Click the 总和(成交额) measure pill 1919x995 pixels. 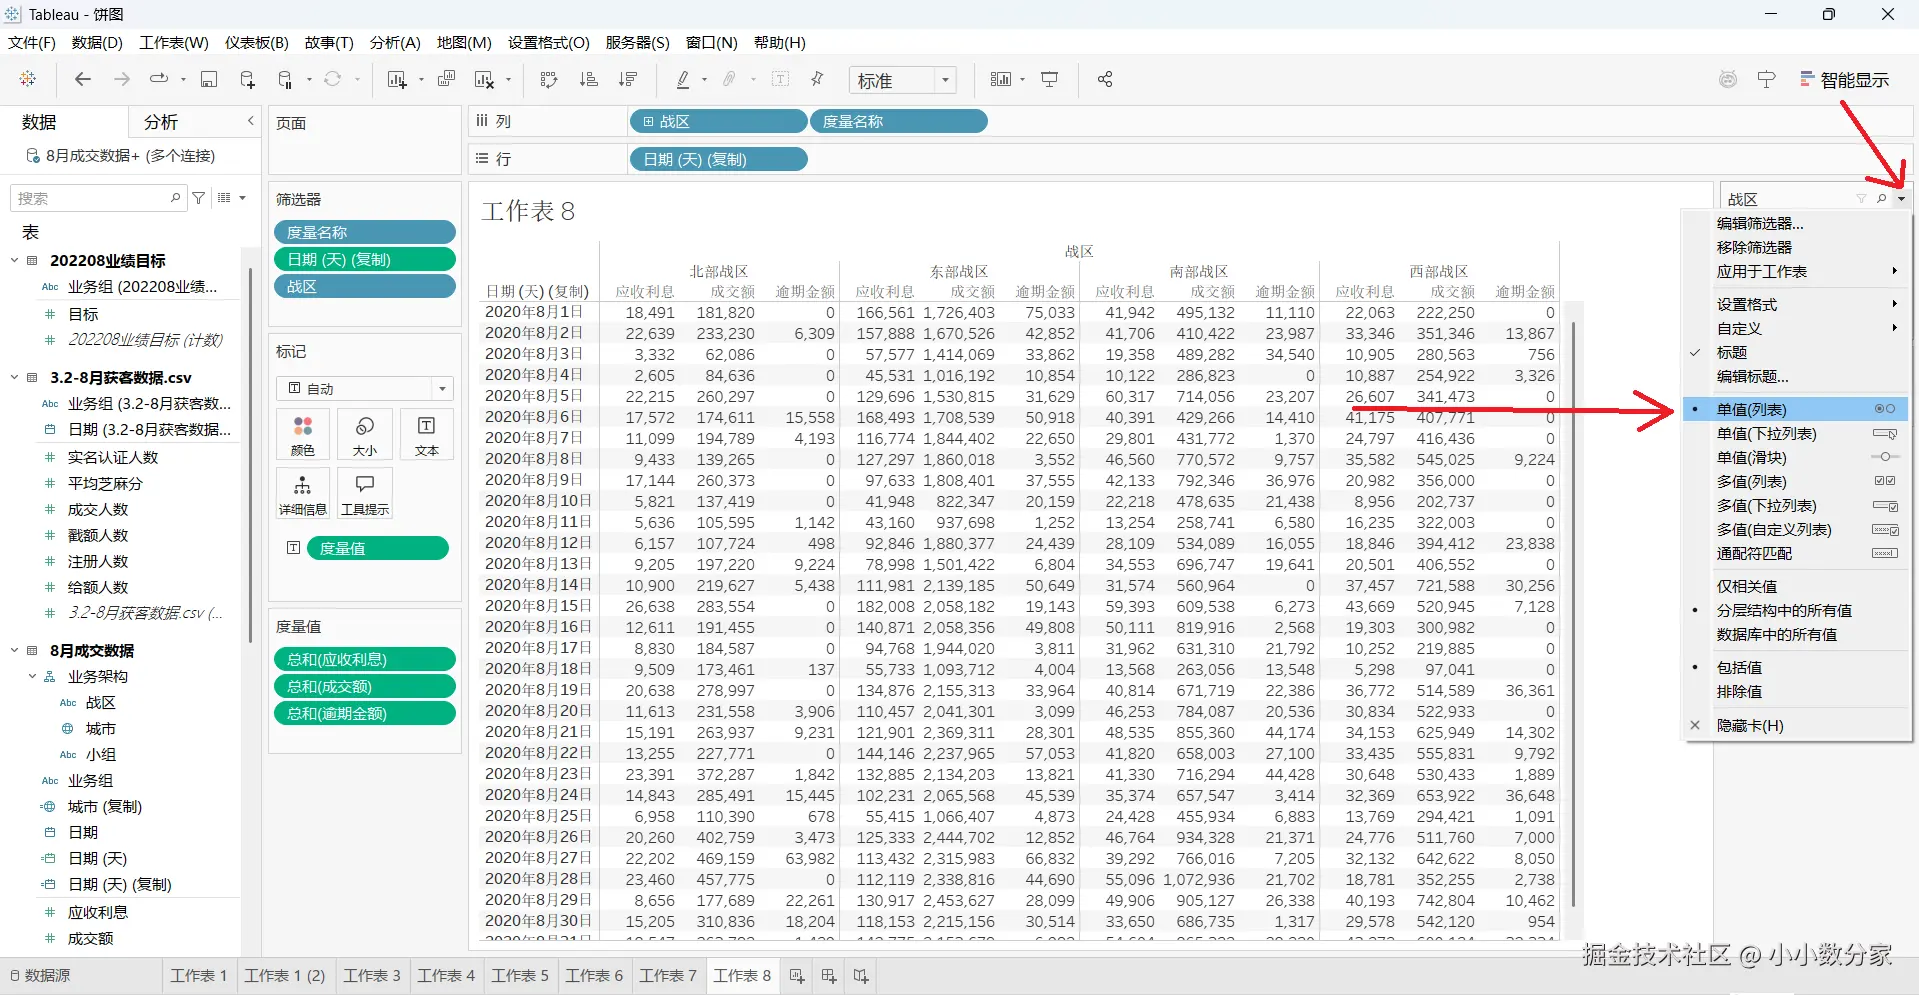[364, 686]
